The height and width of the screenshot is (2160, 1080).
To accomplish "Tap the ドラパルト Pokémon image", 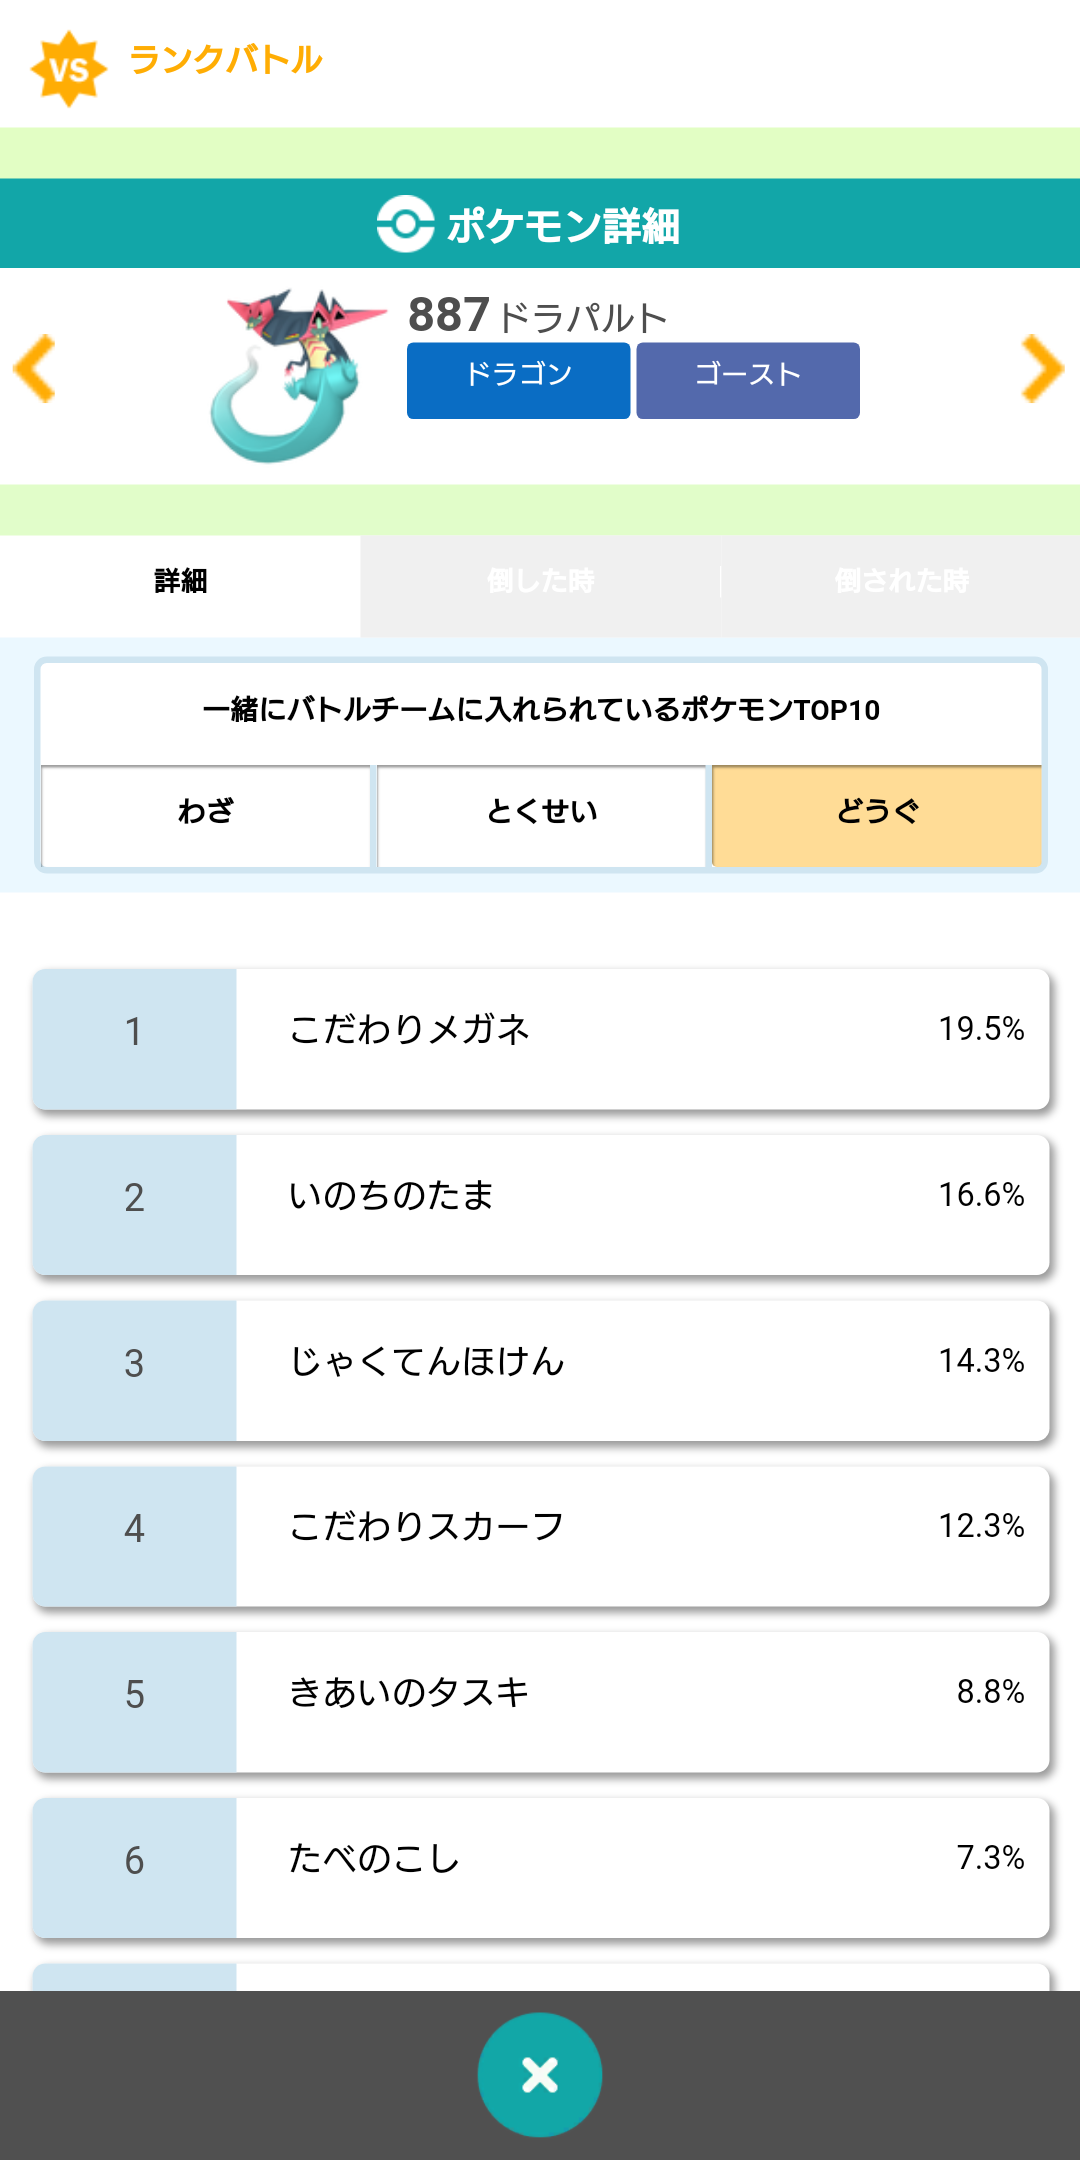I will [297, 375].
